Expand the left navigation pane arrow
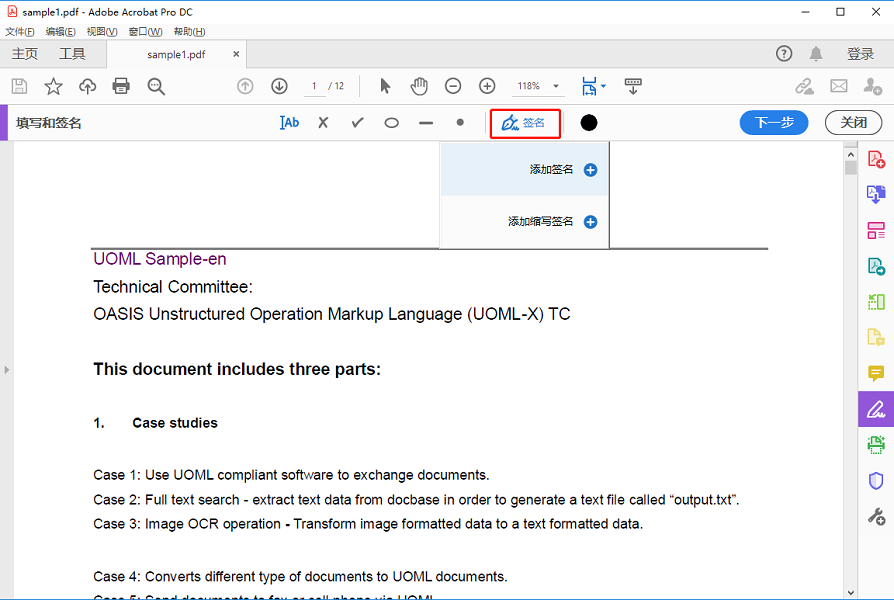Viewport: 894px width, 600px height. point(6,370)
